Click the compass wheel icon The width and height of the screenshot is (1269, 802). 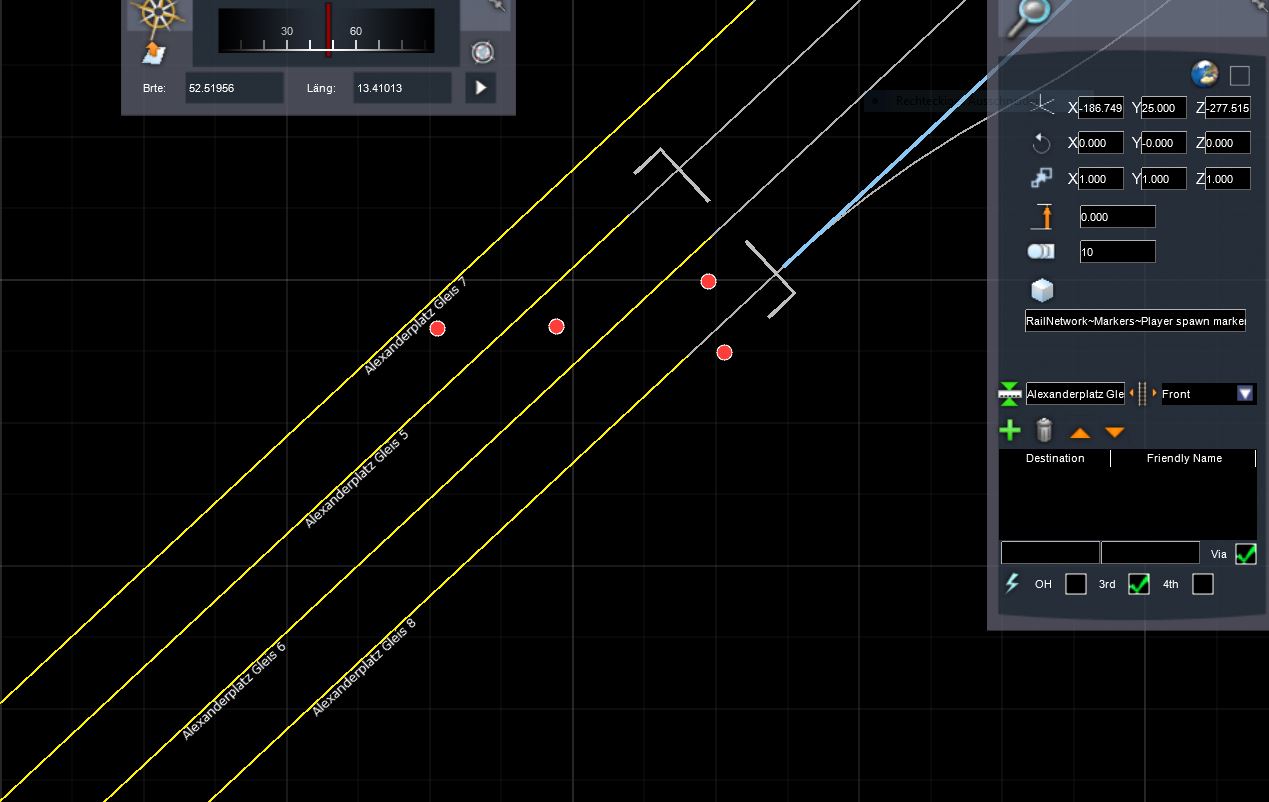(x=159, y=16)
